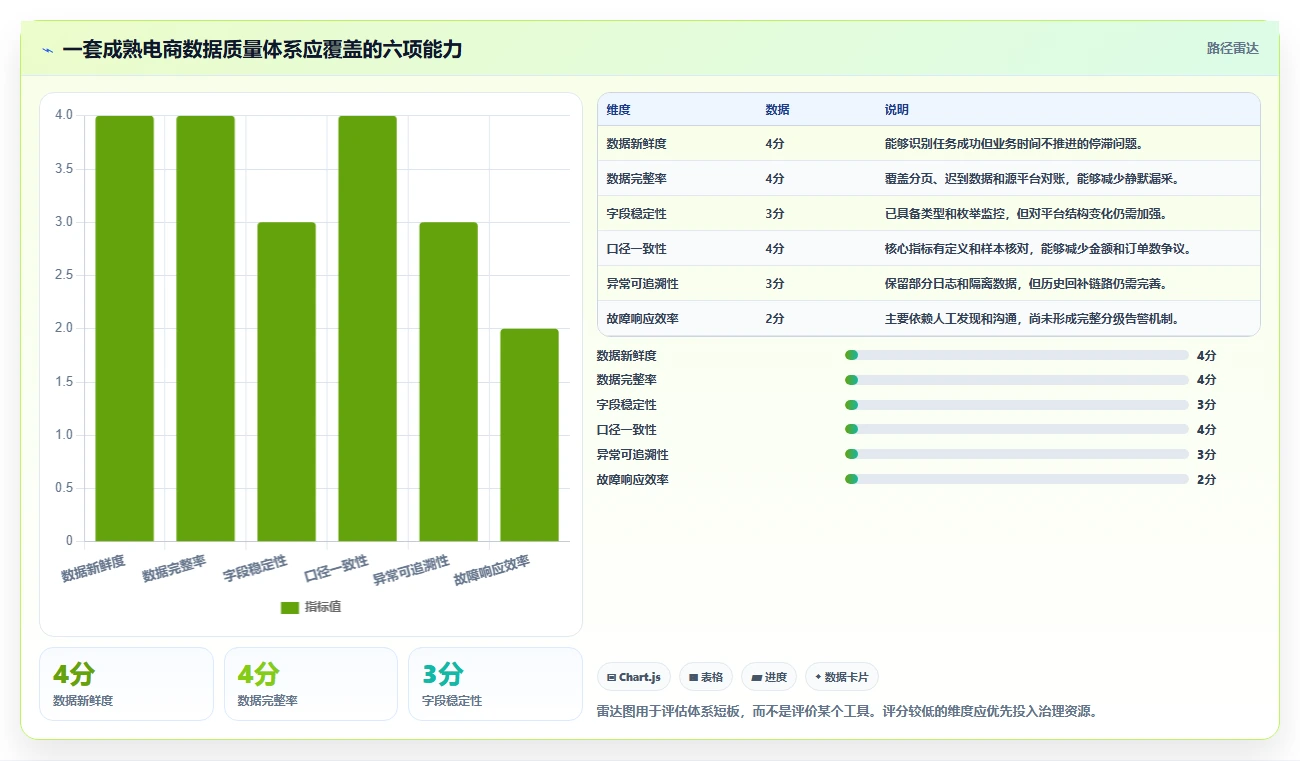Click the Chart.js tag button
The image size is (1300, 761).
click(634, 677)
